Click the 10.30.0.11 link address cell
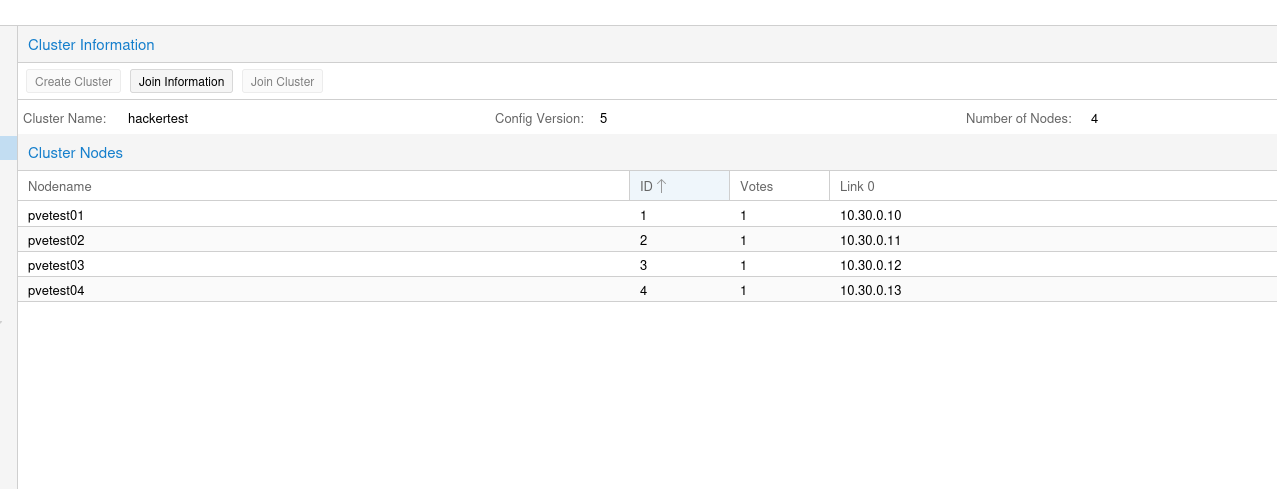Screen dimensions: 1277x489 click(871, 240)
